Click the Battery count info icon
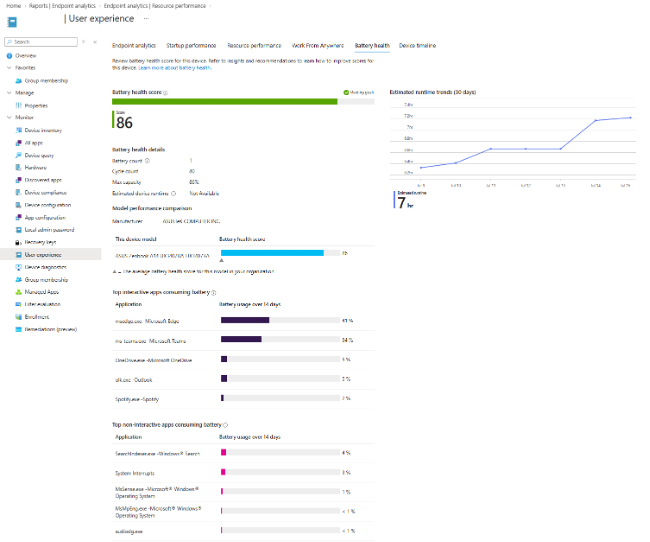The height and width of the screenshot is (542, 650). click(x=148, y=160)
